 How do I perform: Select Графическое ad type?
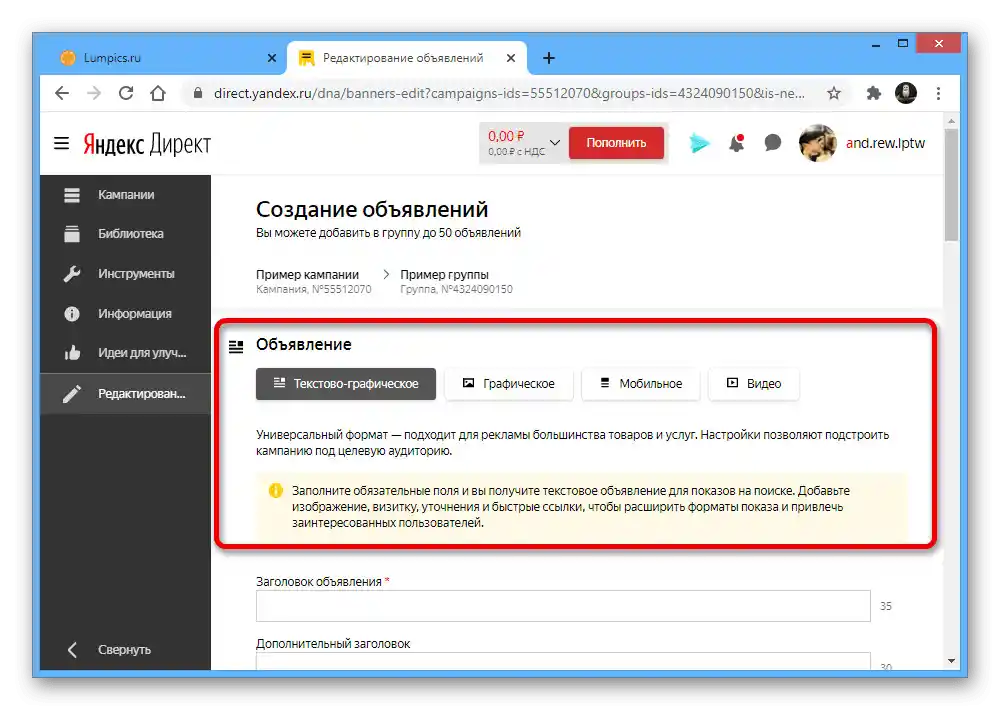[509, 384]
